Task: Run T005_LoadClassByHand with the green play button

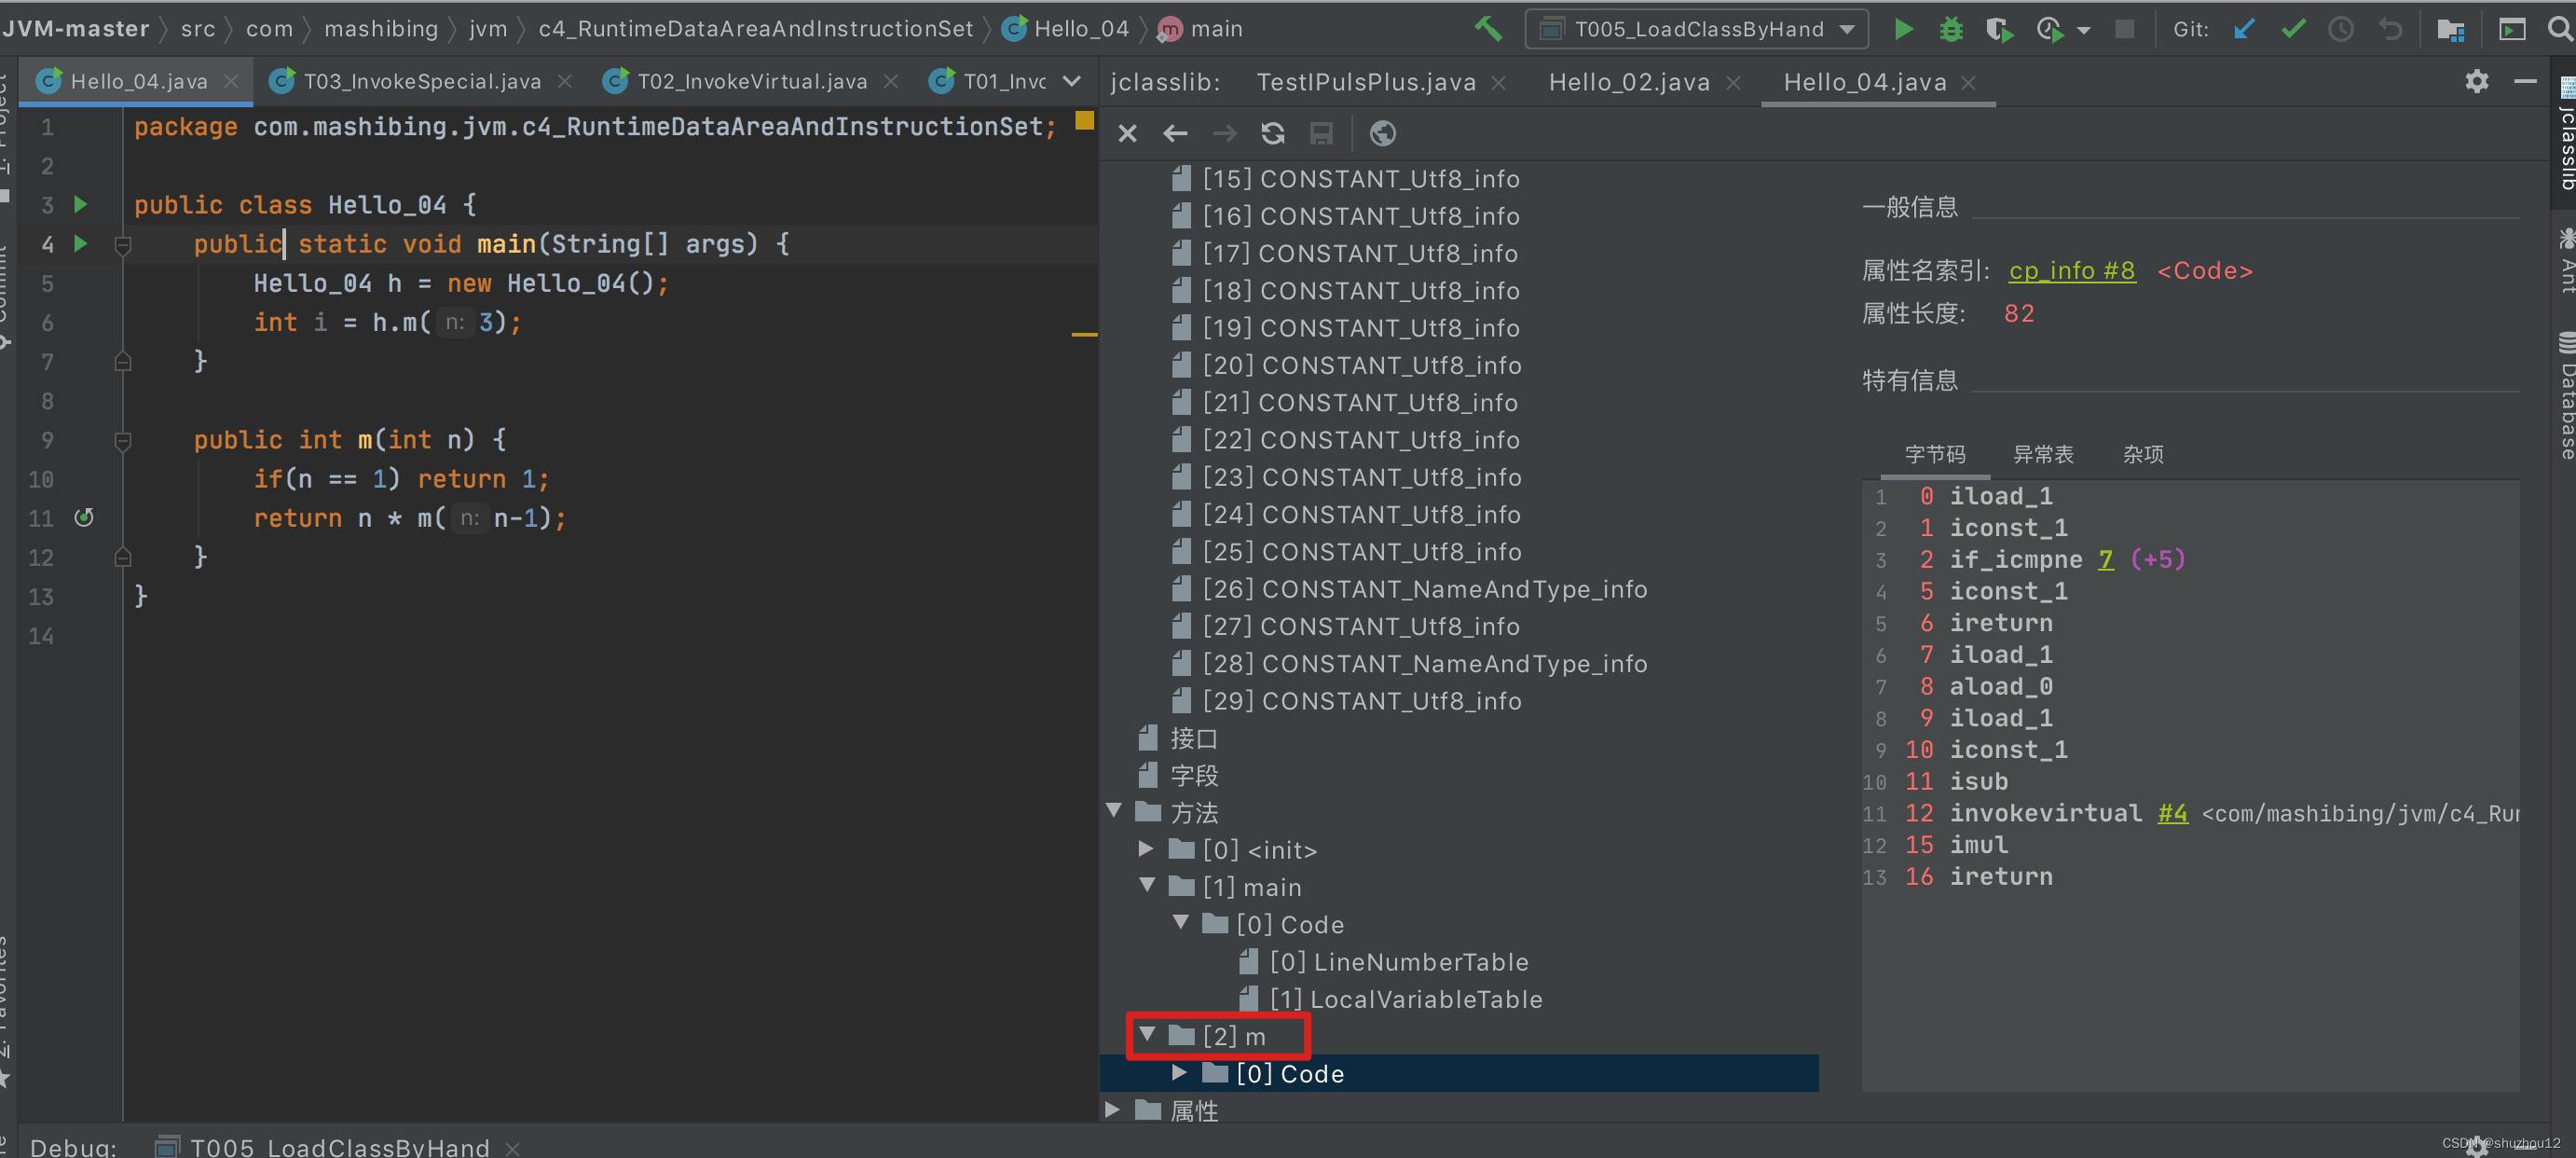Action: [x=1903, y=29]
